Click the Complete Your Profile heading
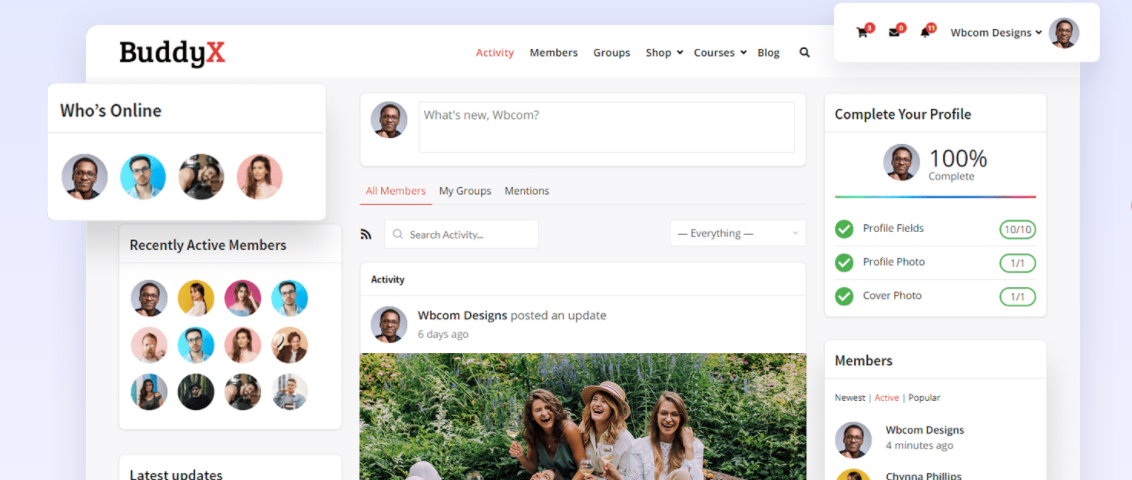The width and height of the screenshot is (1132, 480). pyautogui.click(x=903, y=114)
